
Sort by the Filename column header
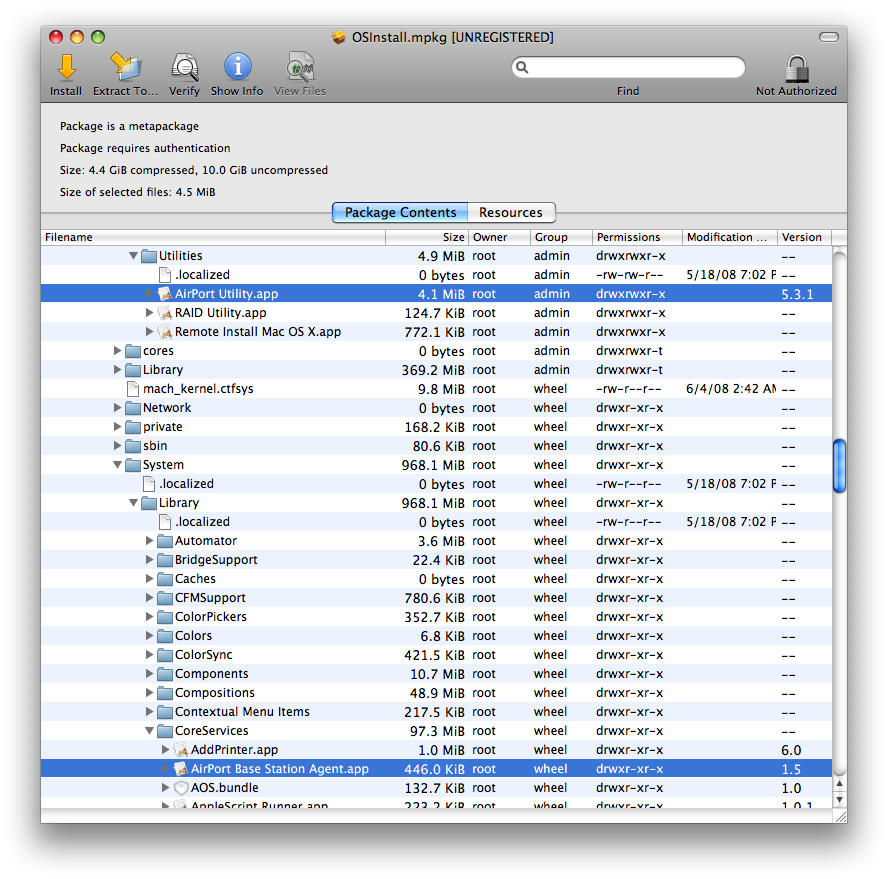click(213, 237)
